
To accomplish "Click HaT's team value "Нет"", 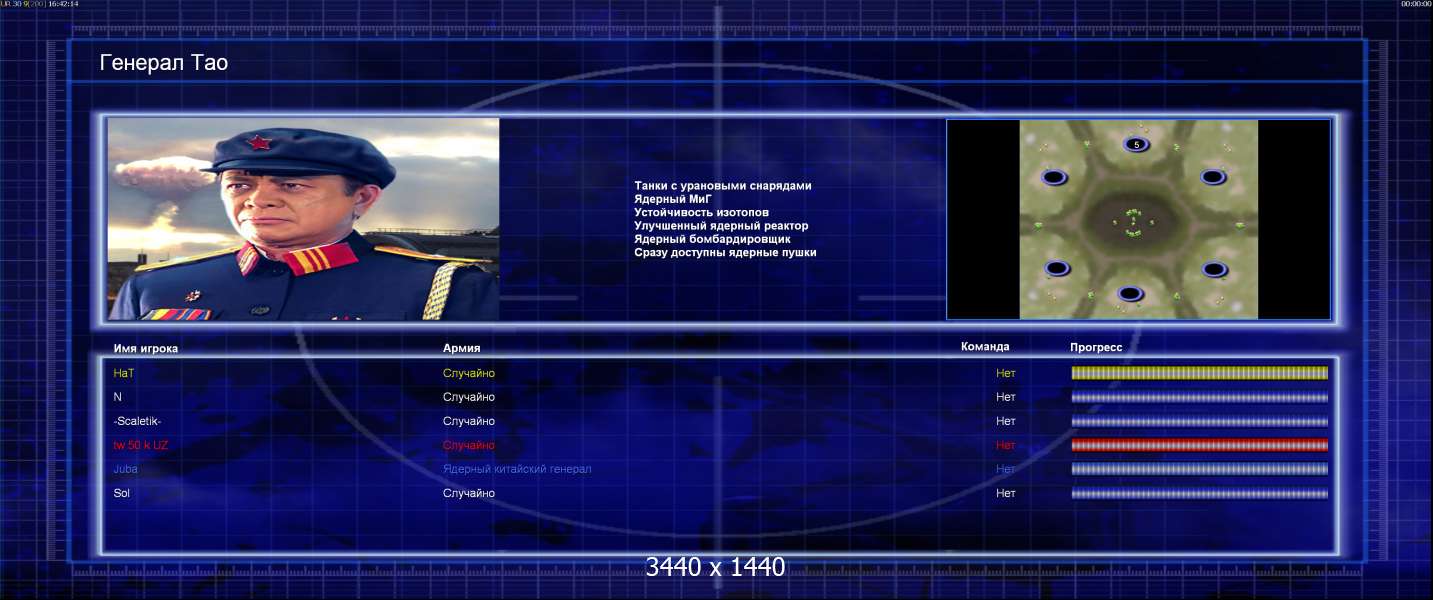I will [1006, 373].
